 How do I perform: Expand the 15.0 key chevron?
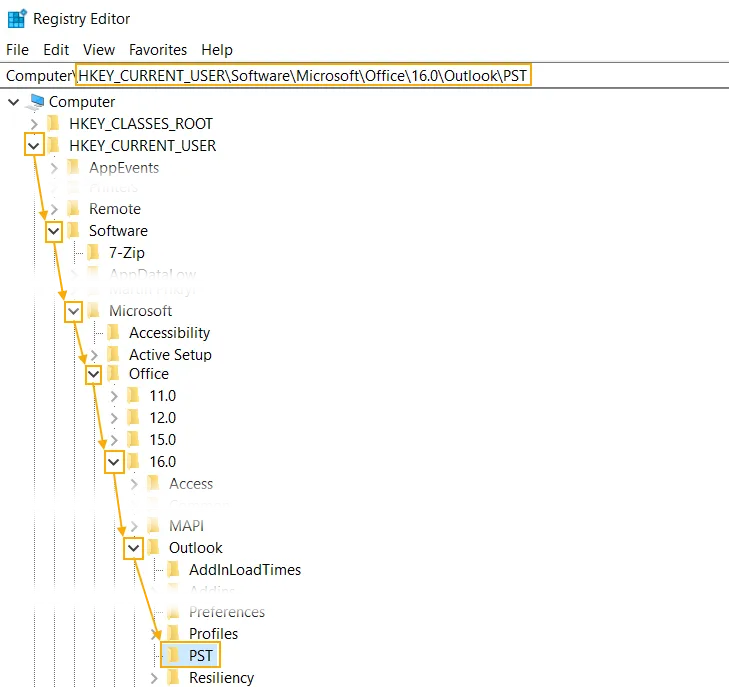click(114, 440)
